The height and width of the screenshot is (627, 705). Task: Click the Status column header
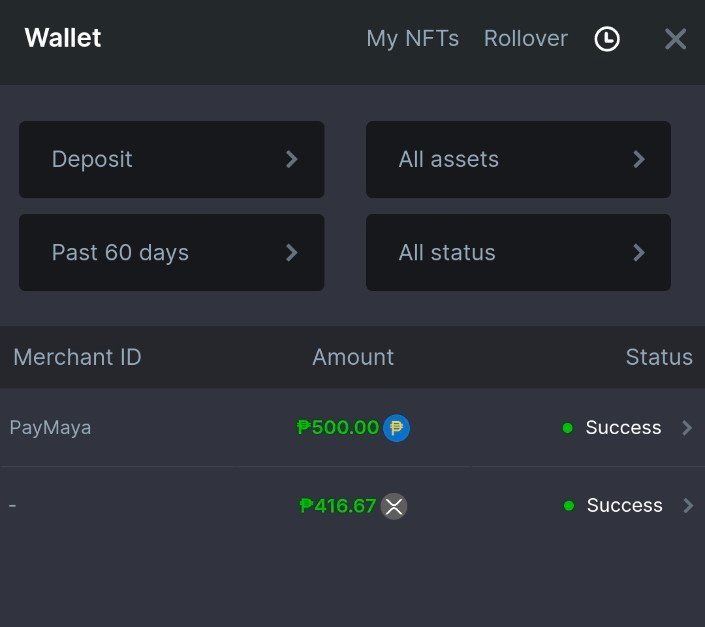pos(658,357)
